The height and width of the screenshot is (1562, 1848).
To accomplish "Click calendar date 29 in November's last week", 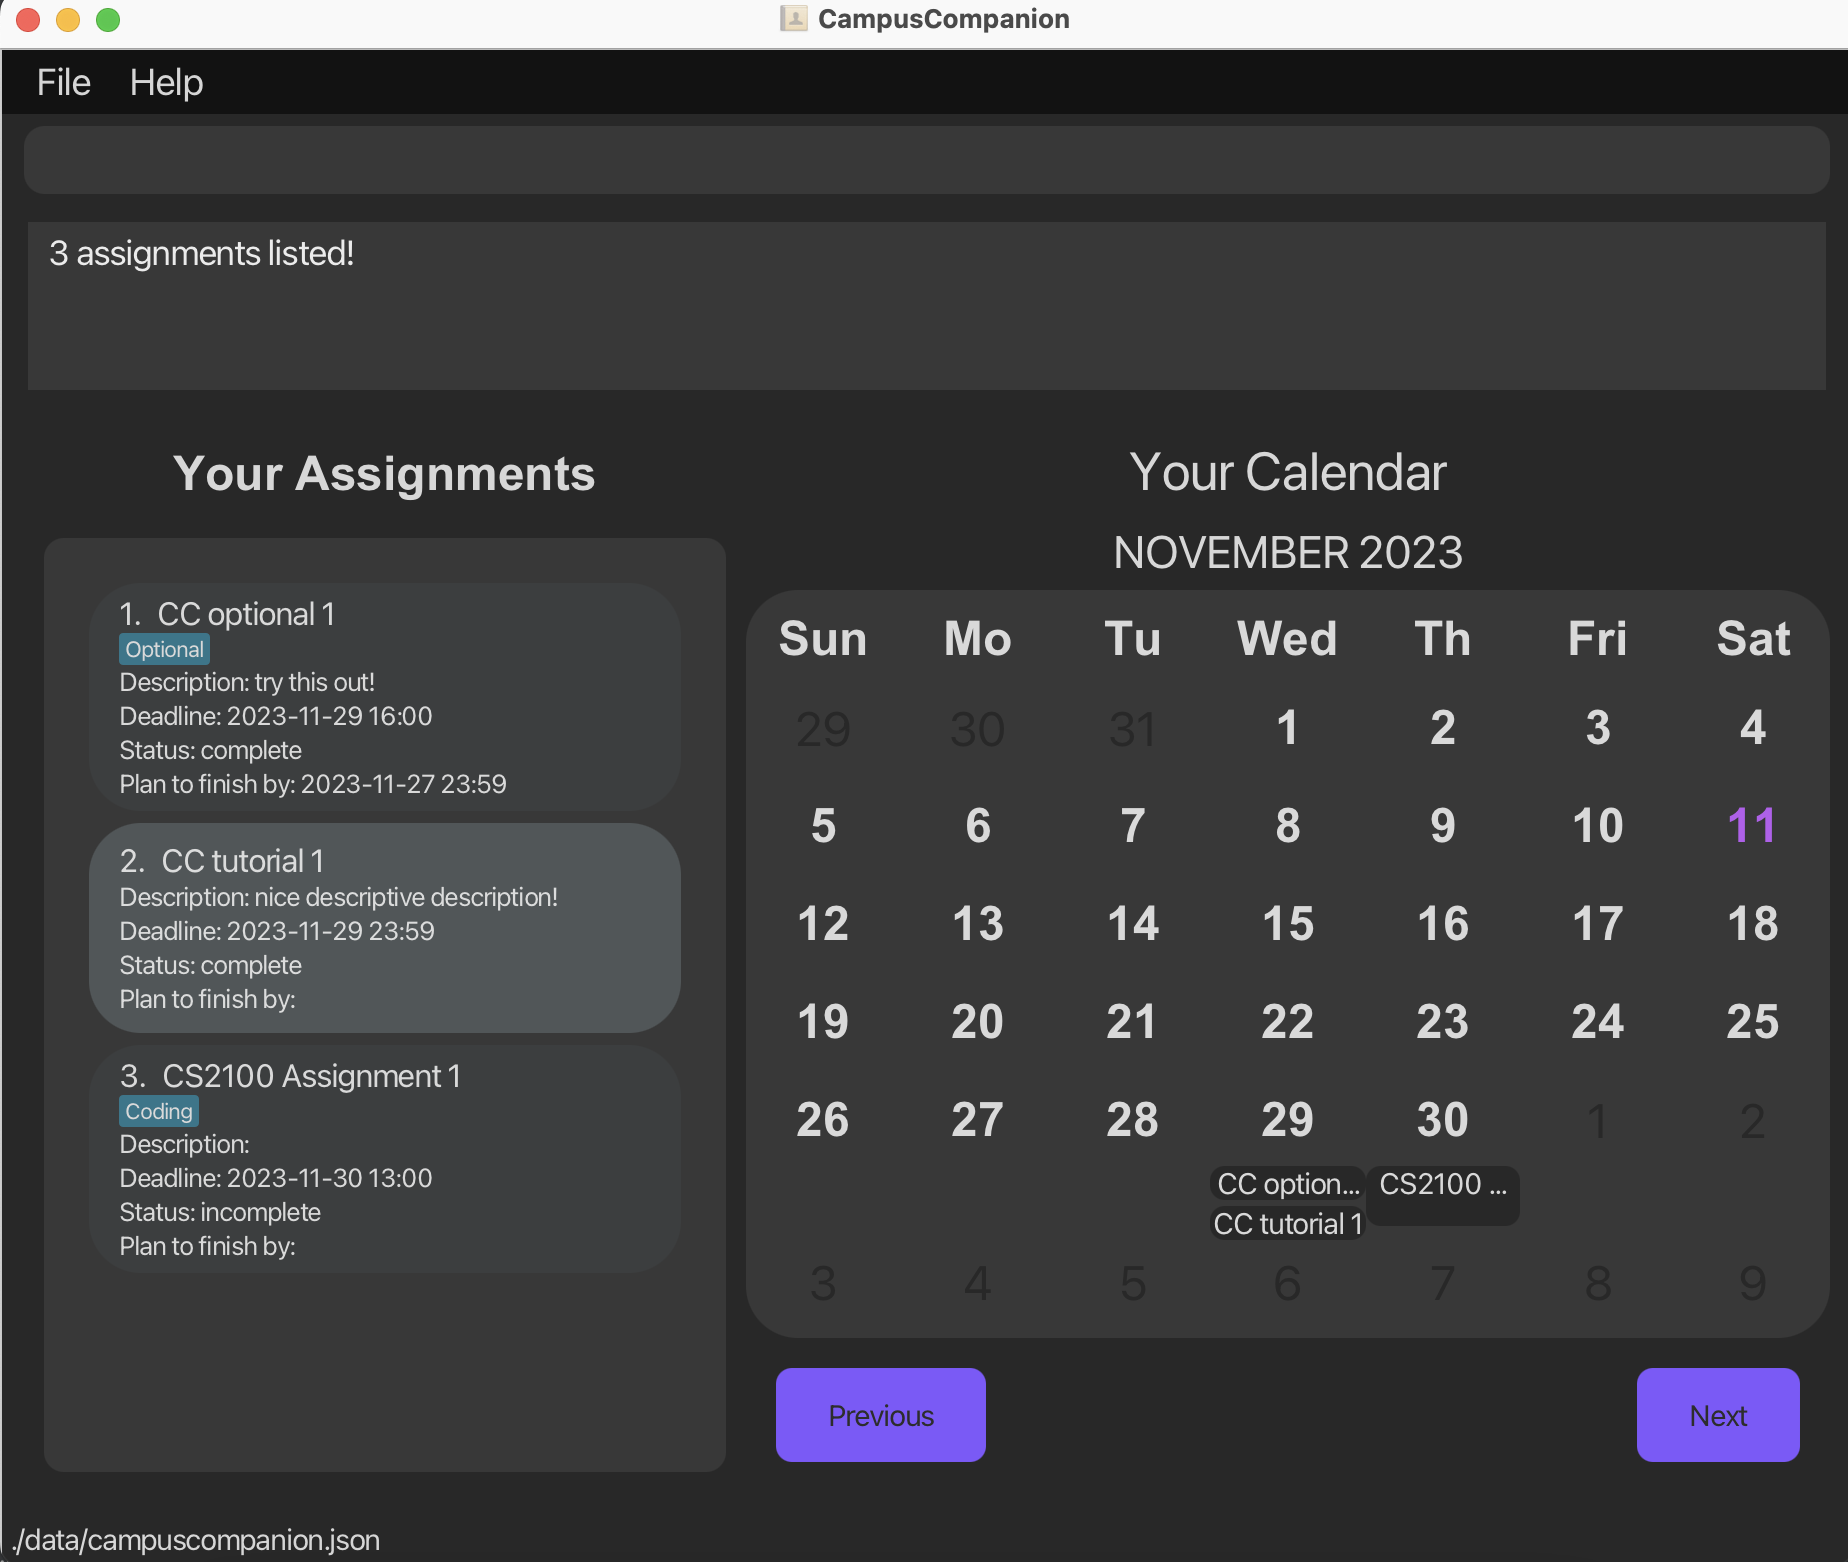I will coord(1287,1119).
